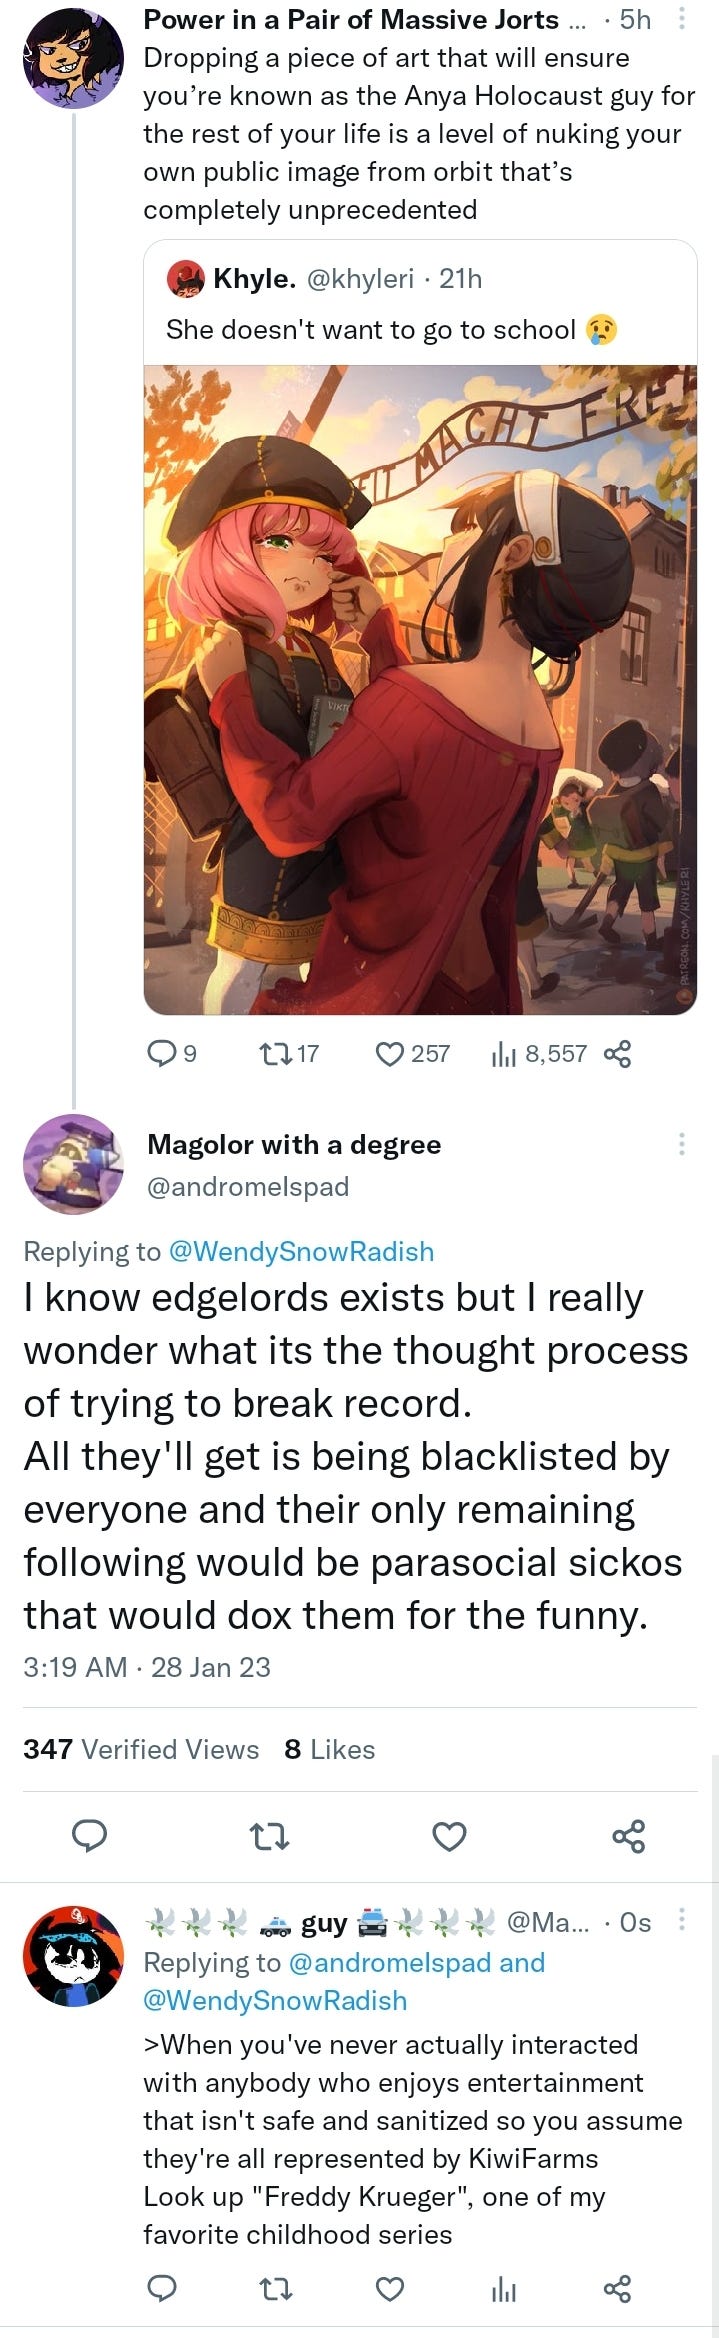Open Magolor with a degree's profile avatar

coord(73,1164)
